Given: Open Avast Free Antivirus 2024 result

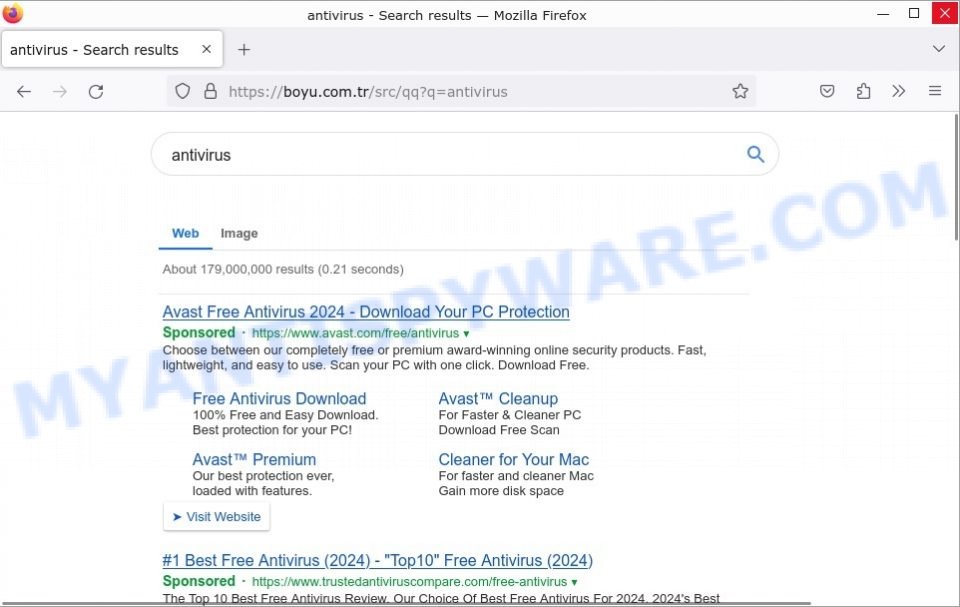Looking at the screenshot, I should (x=366, y=312).
